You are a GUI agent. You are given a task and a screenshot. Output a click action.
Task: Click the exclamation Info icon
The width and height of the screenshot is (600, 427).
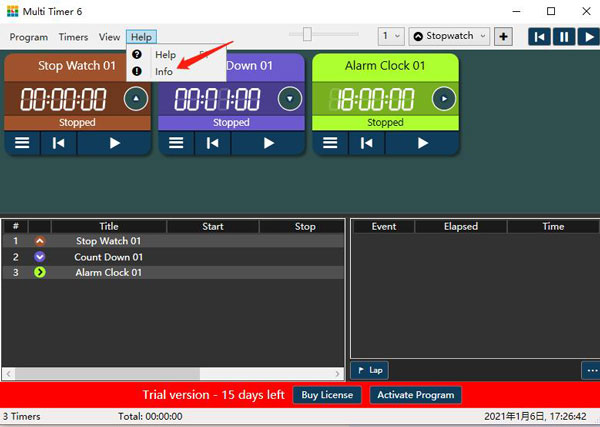click(x=137, y=71)
